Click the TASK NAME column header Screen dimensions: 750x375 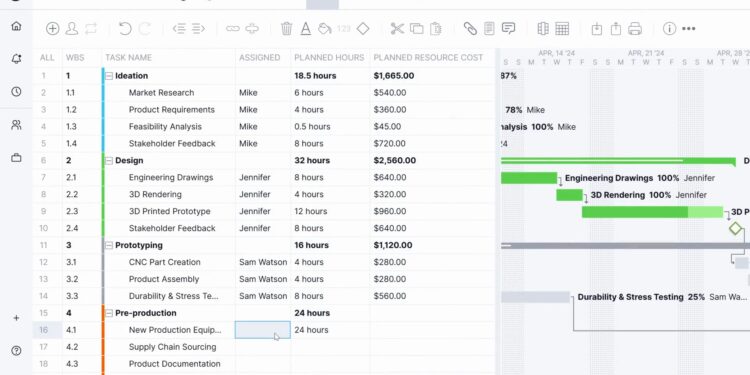point(128,57)
